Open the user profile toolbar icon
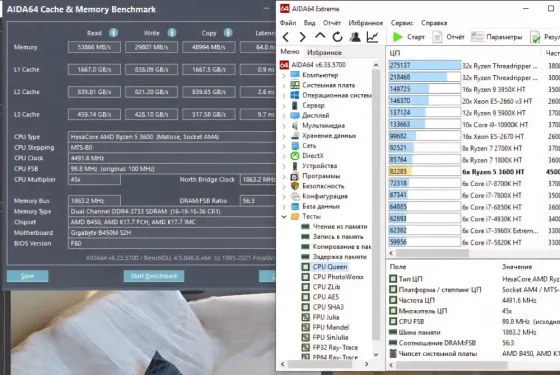Screen dimensions: 560x375 (355, 37)
